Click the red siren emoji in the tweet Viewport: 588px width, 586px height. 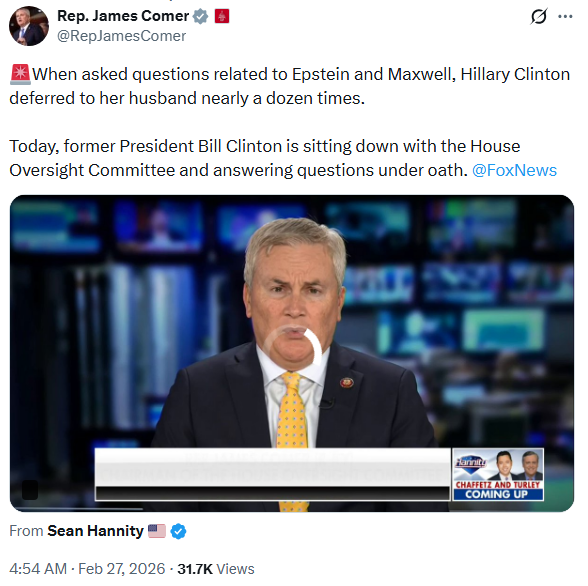[x=20, y=74]
